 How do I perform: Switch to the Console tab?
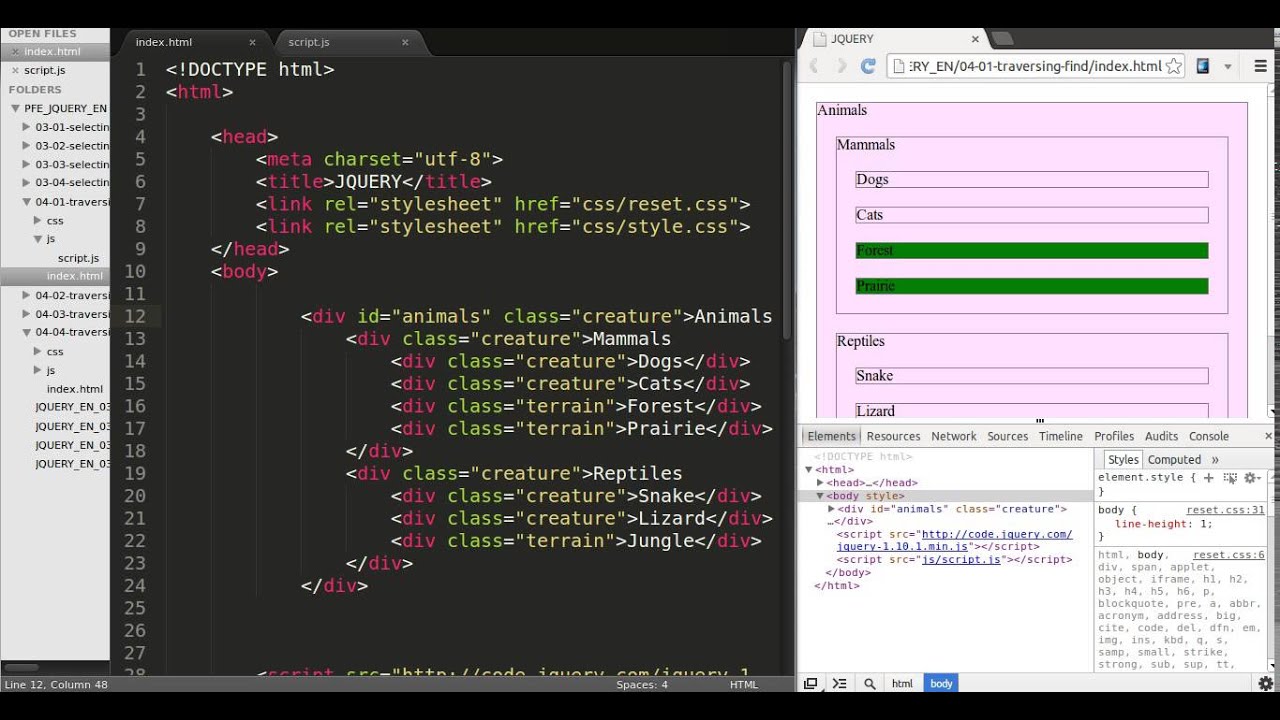[1209, 436]
